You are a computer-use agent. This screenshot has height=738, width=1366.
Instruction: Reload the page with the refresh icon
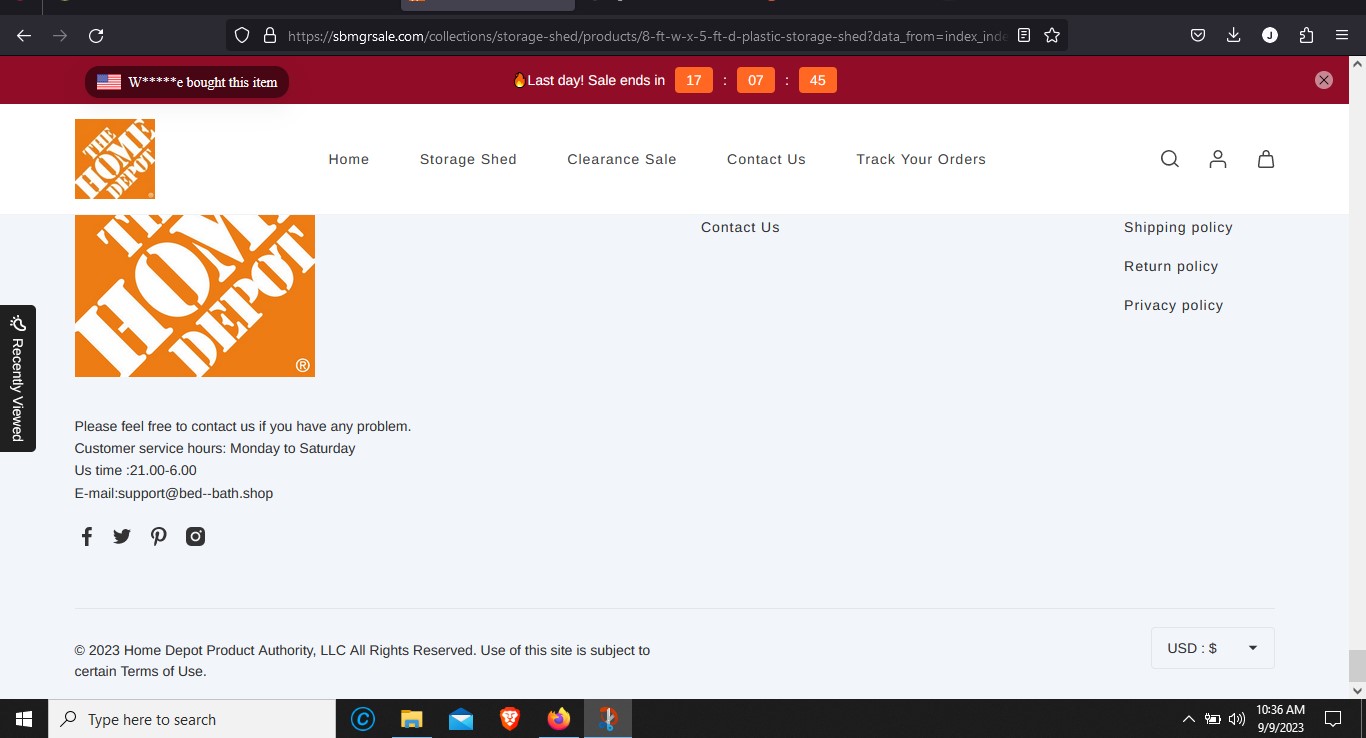(x=96, y=35)
